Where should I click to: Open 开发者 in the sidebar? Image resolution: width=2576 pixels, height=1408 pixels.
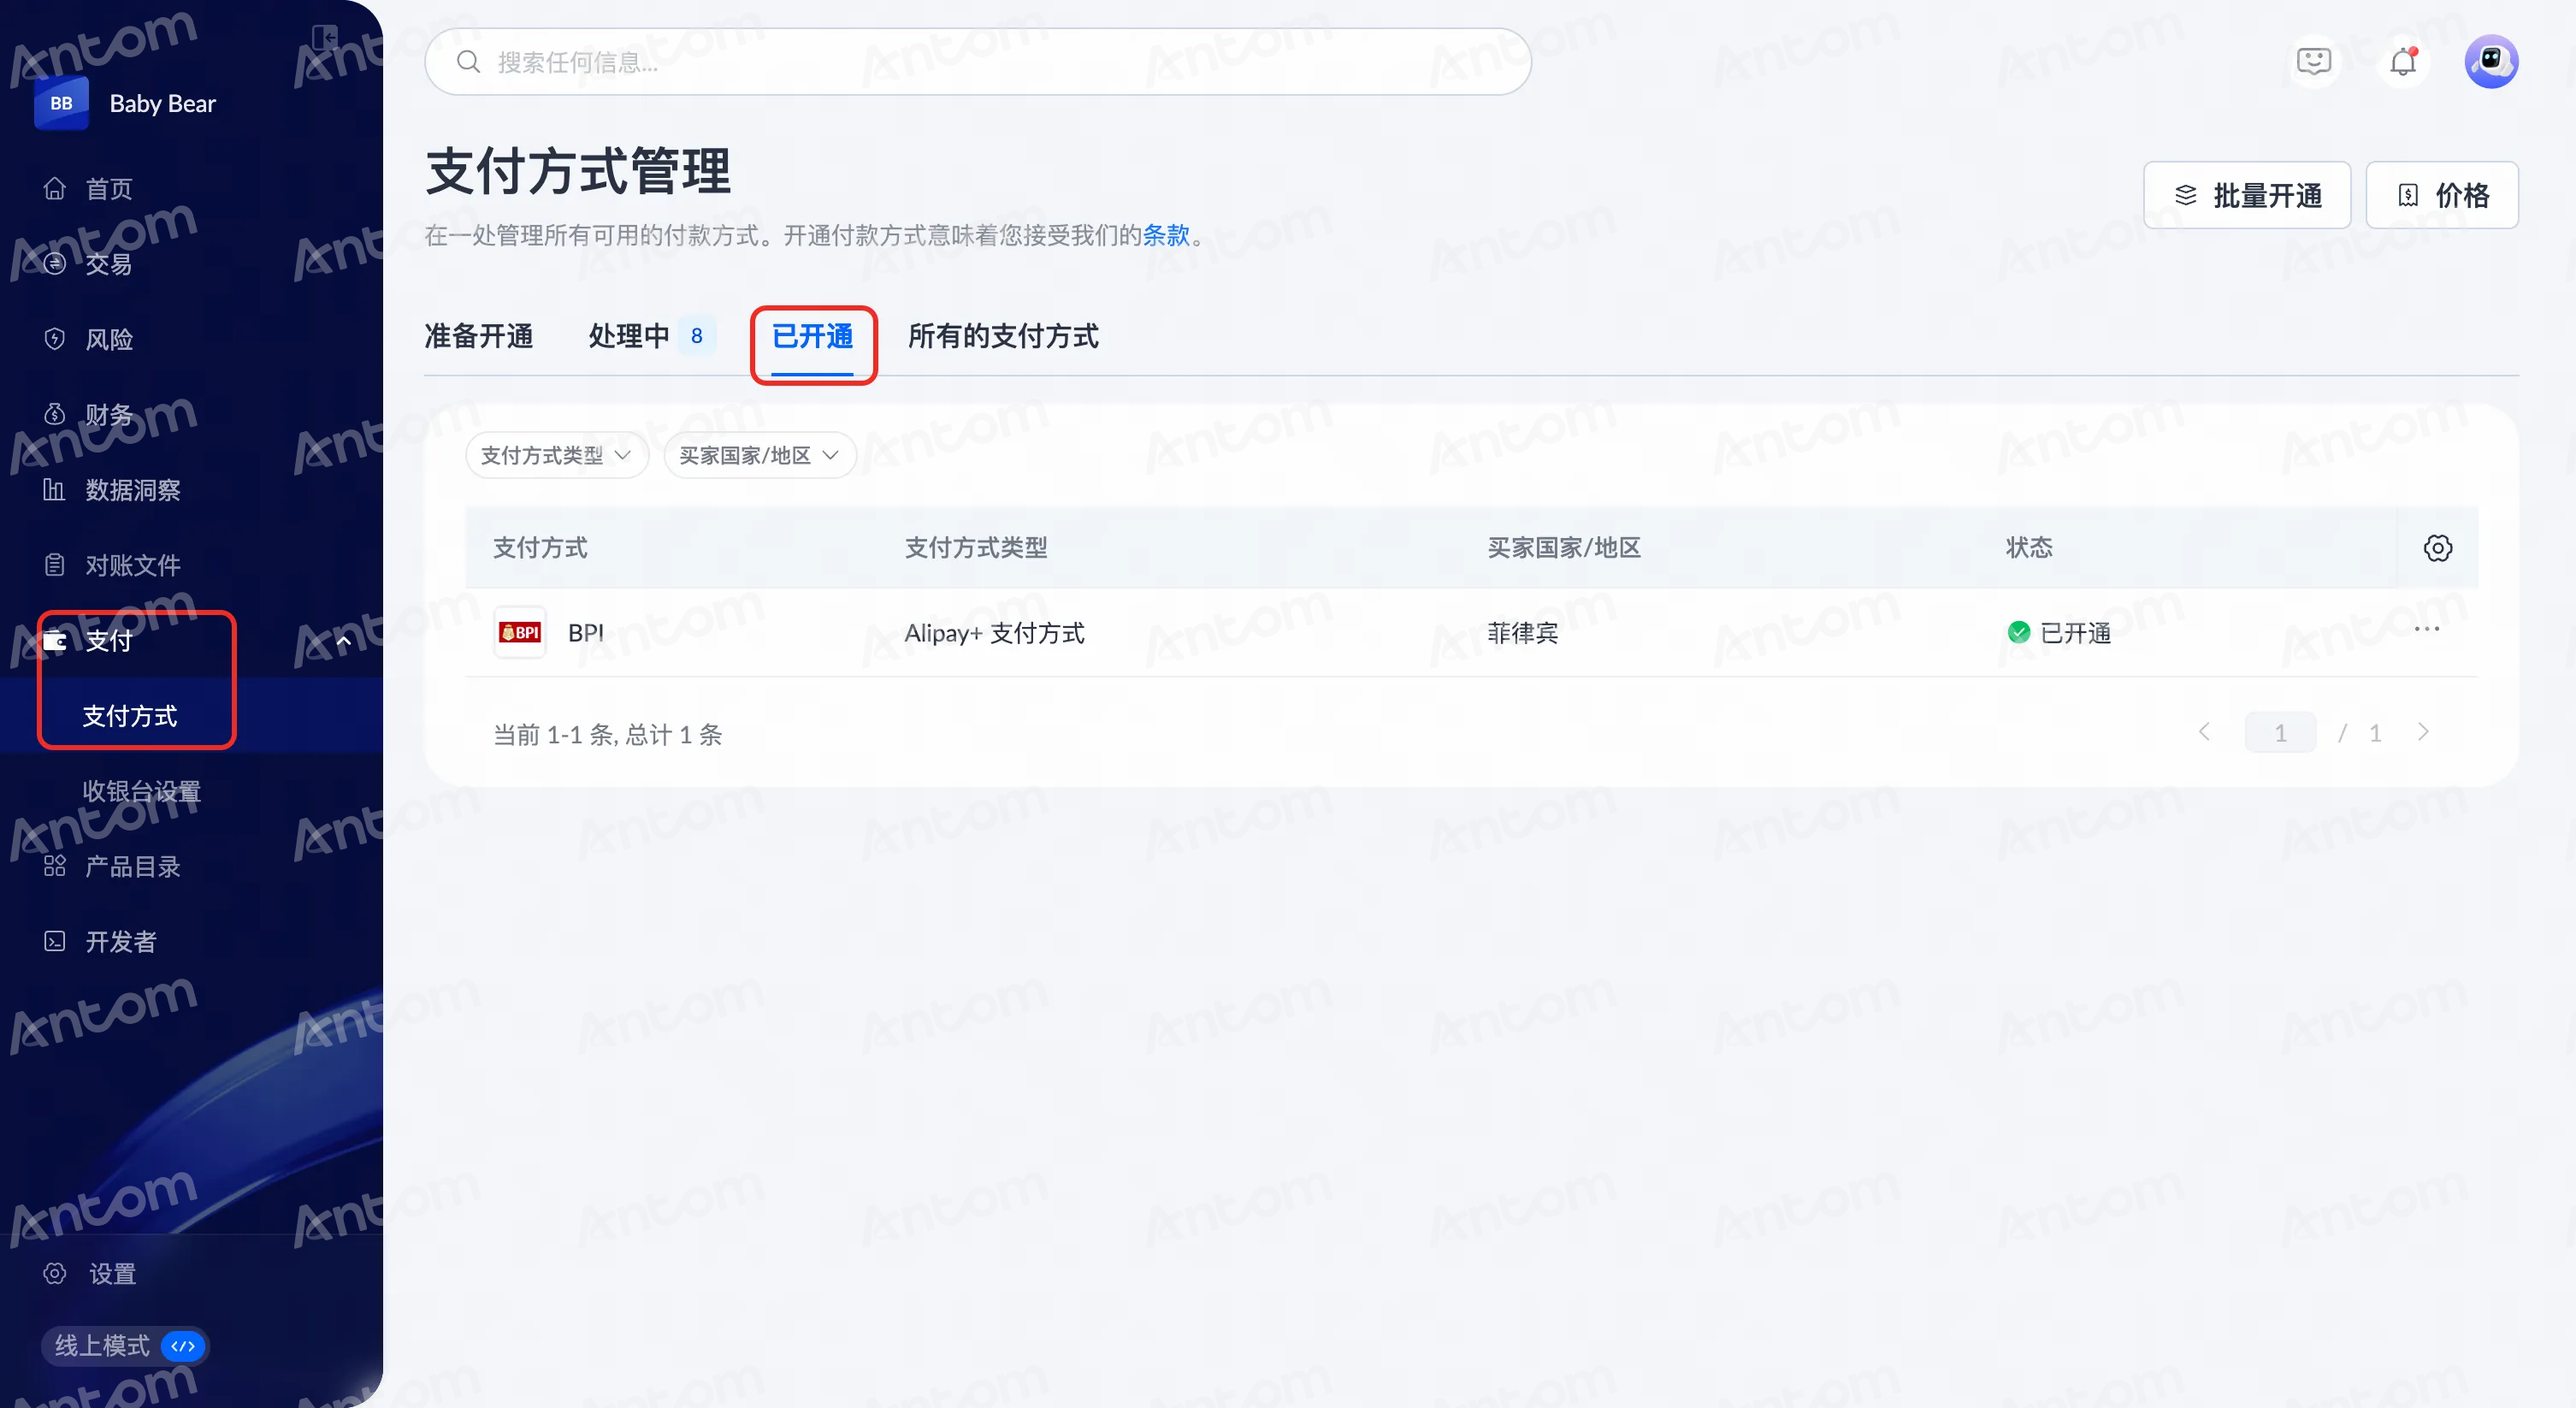pos(121,942)
